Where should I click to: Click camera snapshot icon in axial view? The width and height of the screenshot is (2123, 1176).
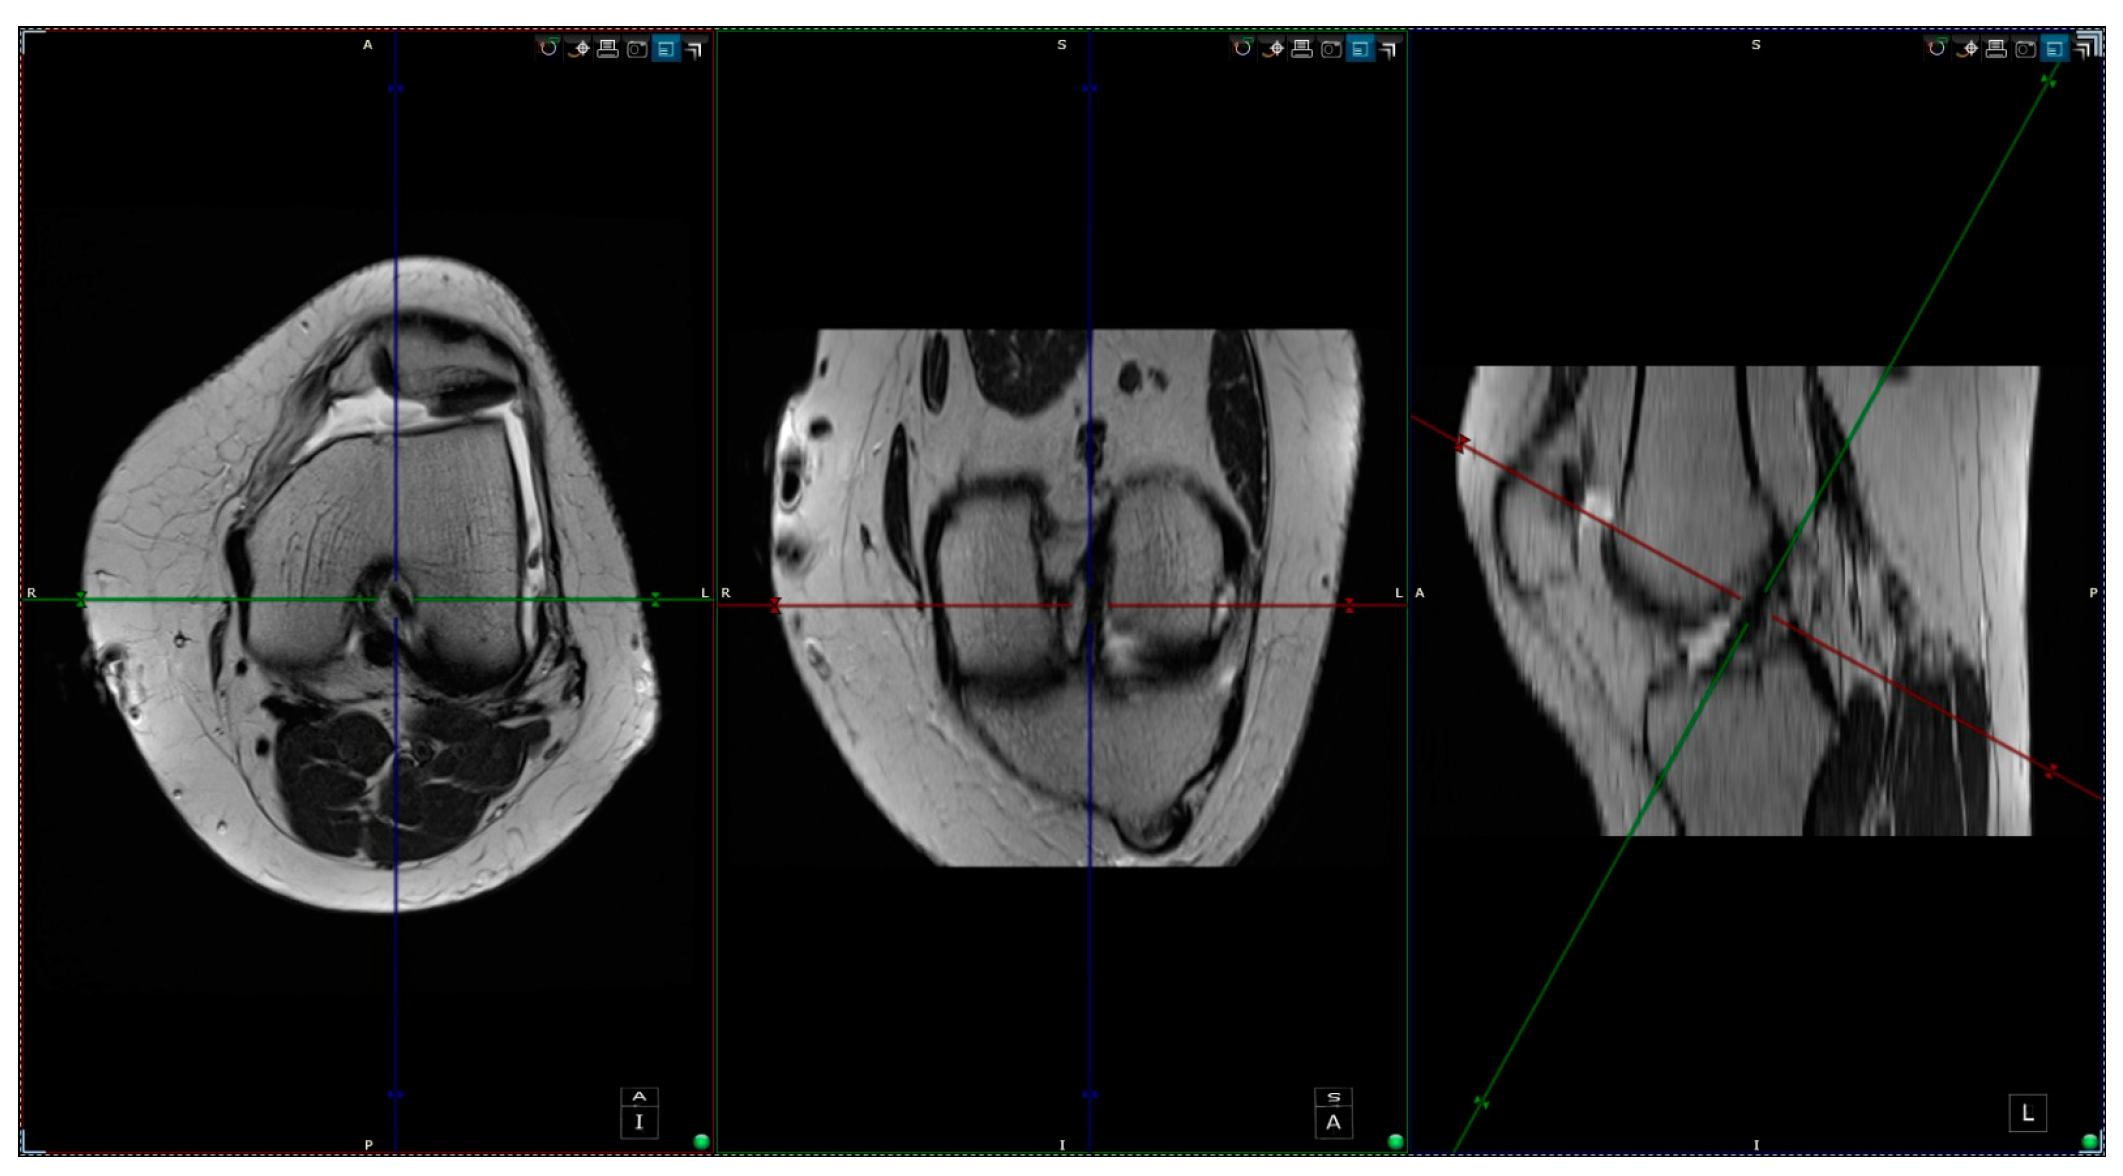pos(636,48)
